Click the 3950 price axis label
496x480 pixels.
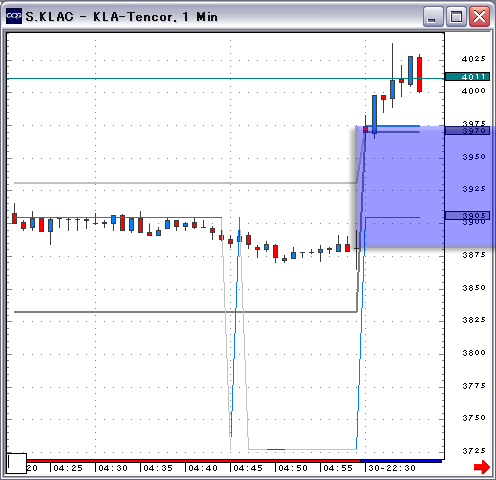[473, 157]
